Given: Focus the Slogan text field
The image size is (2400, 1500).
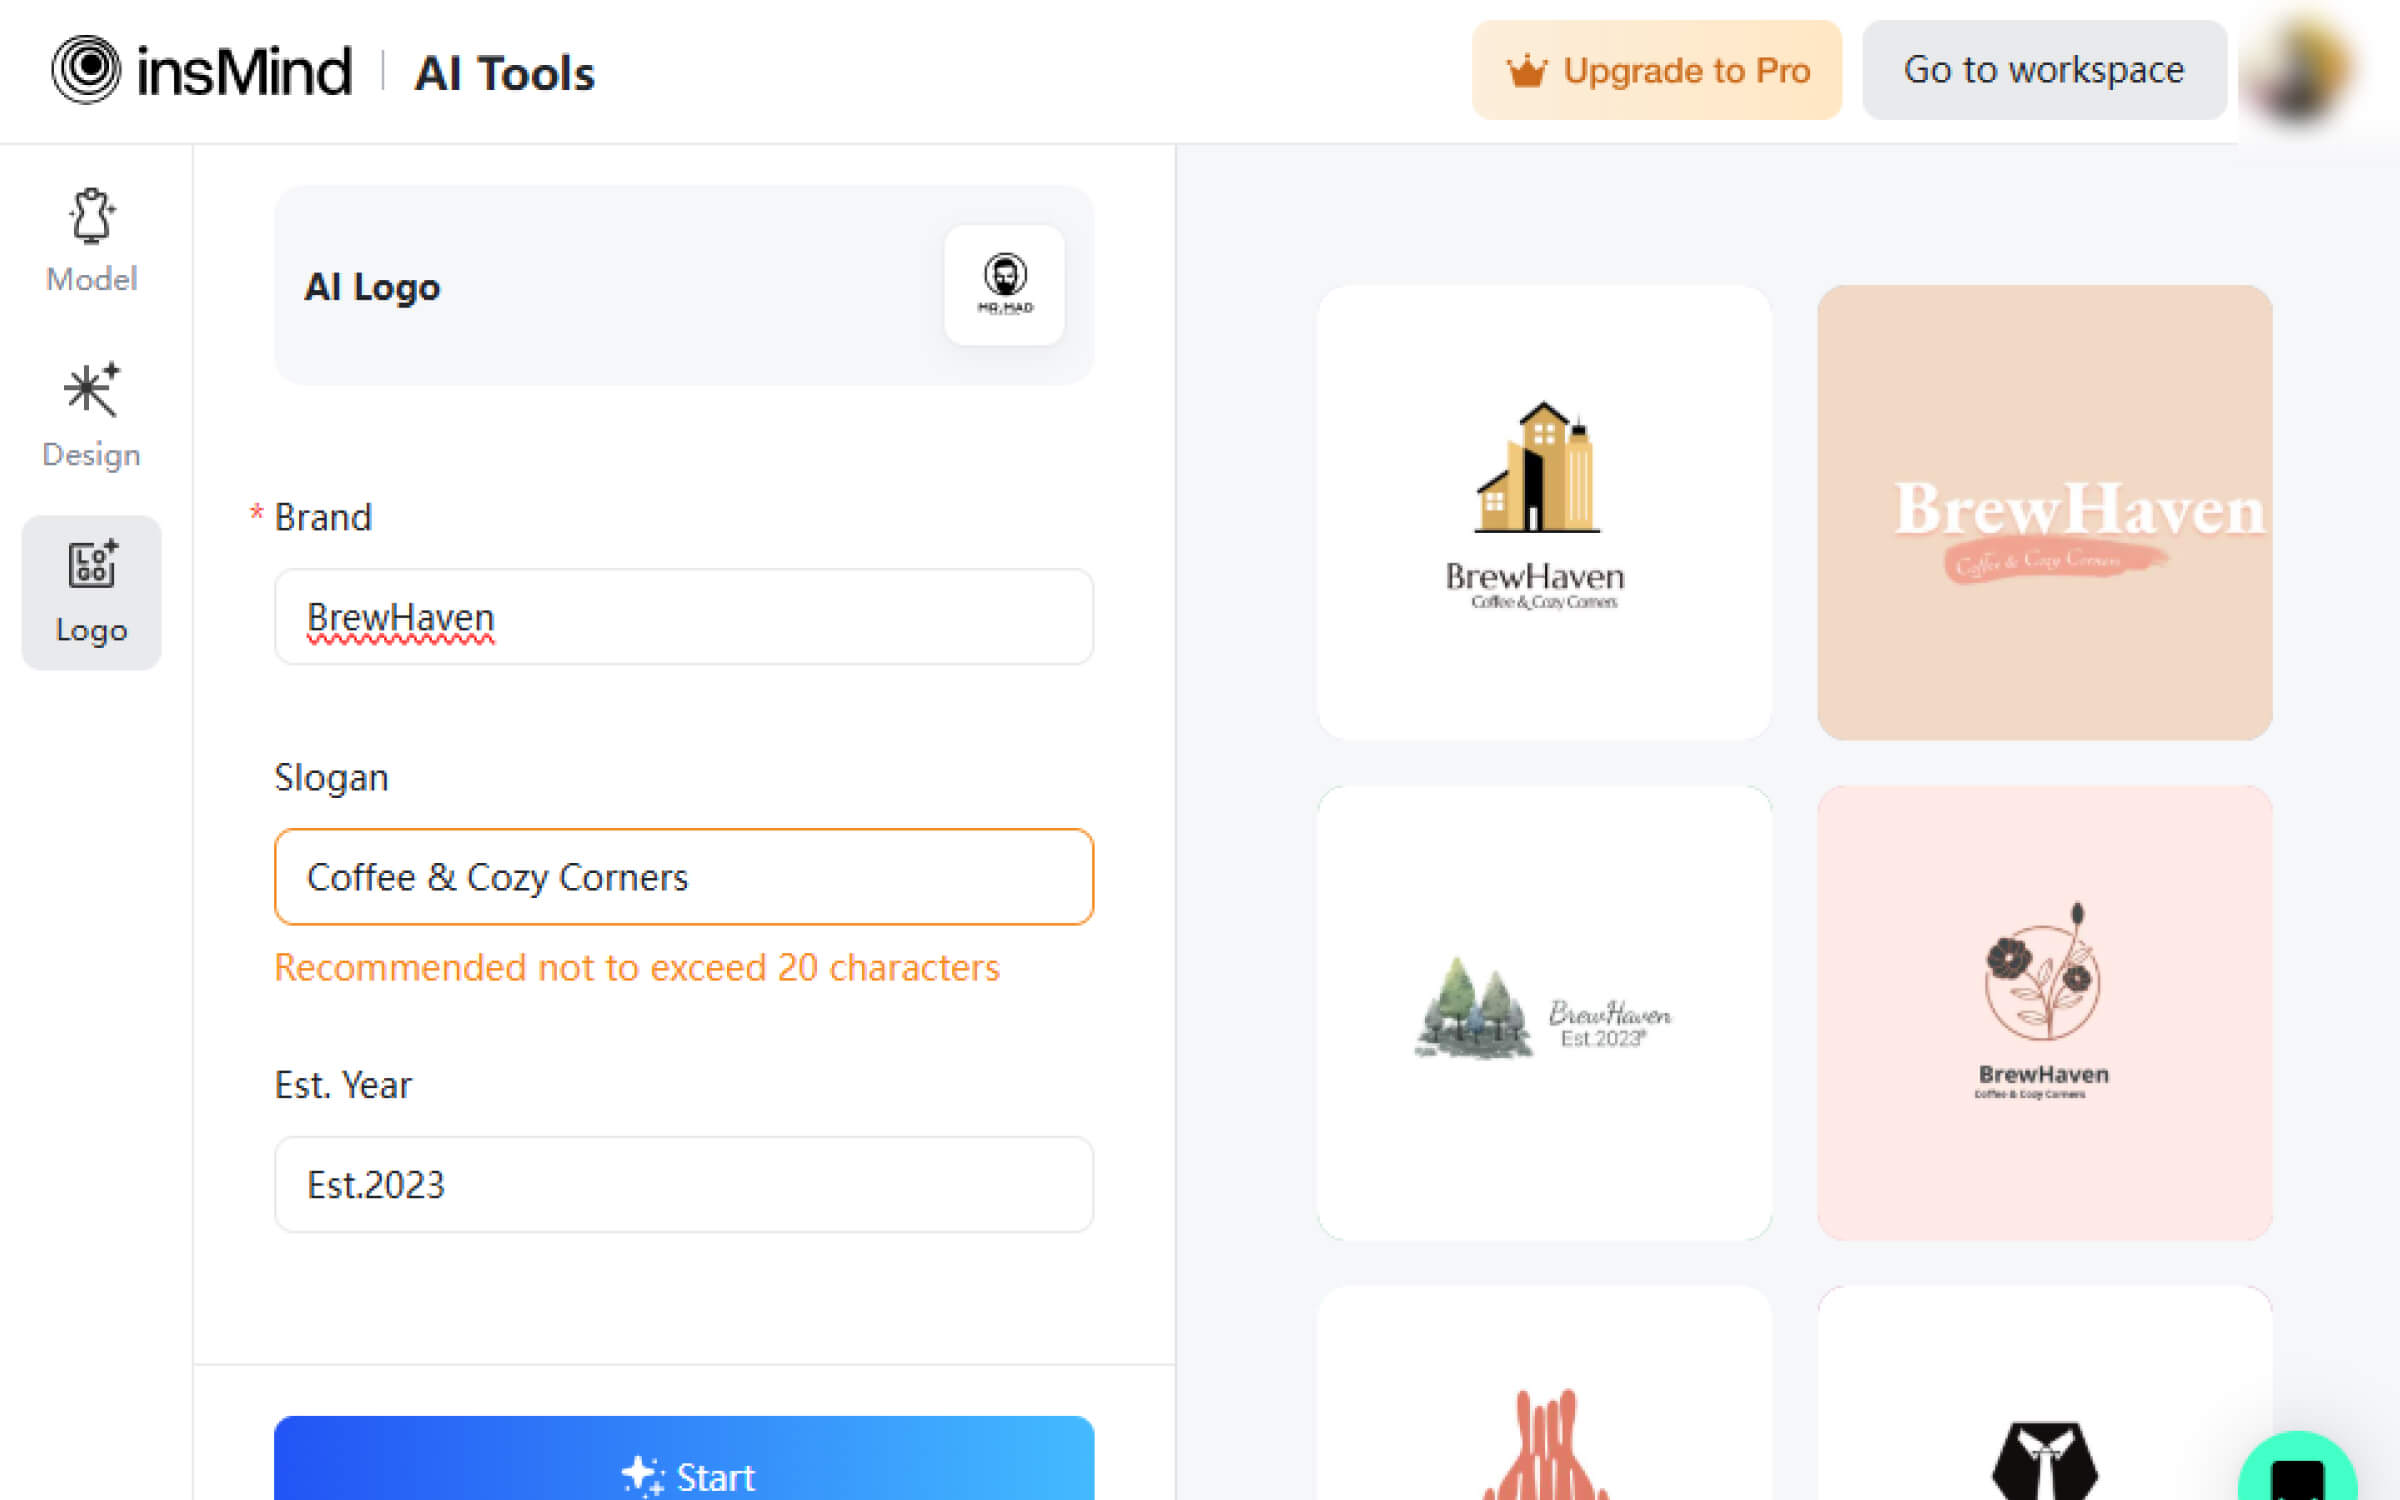Looking at the screenshot, I should [x=684, y=877].
